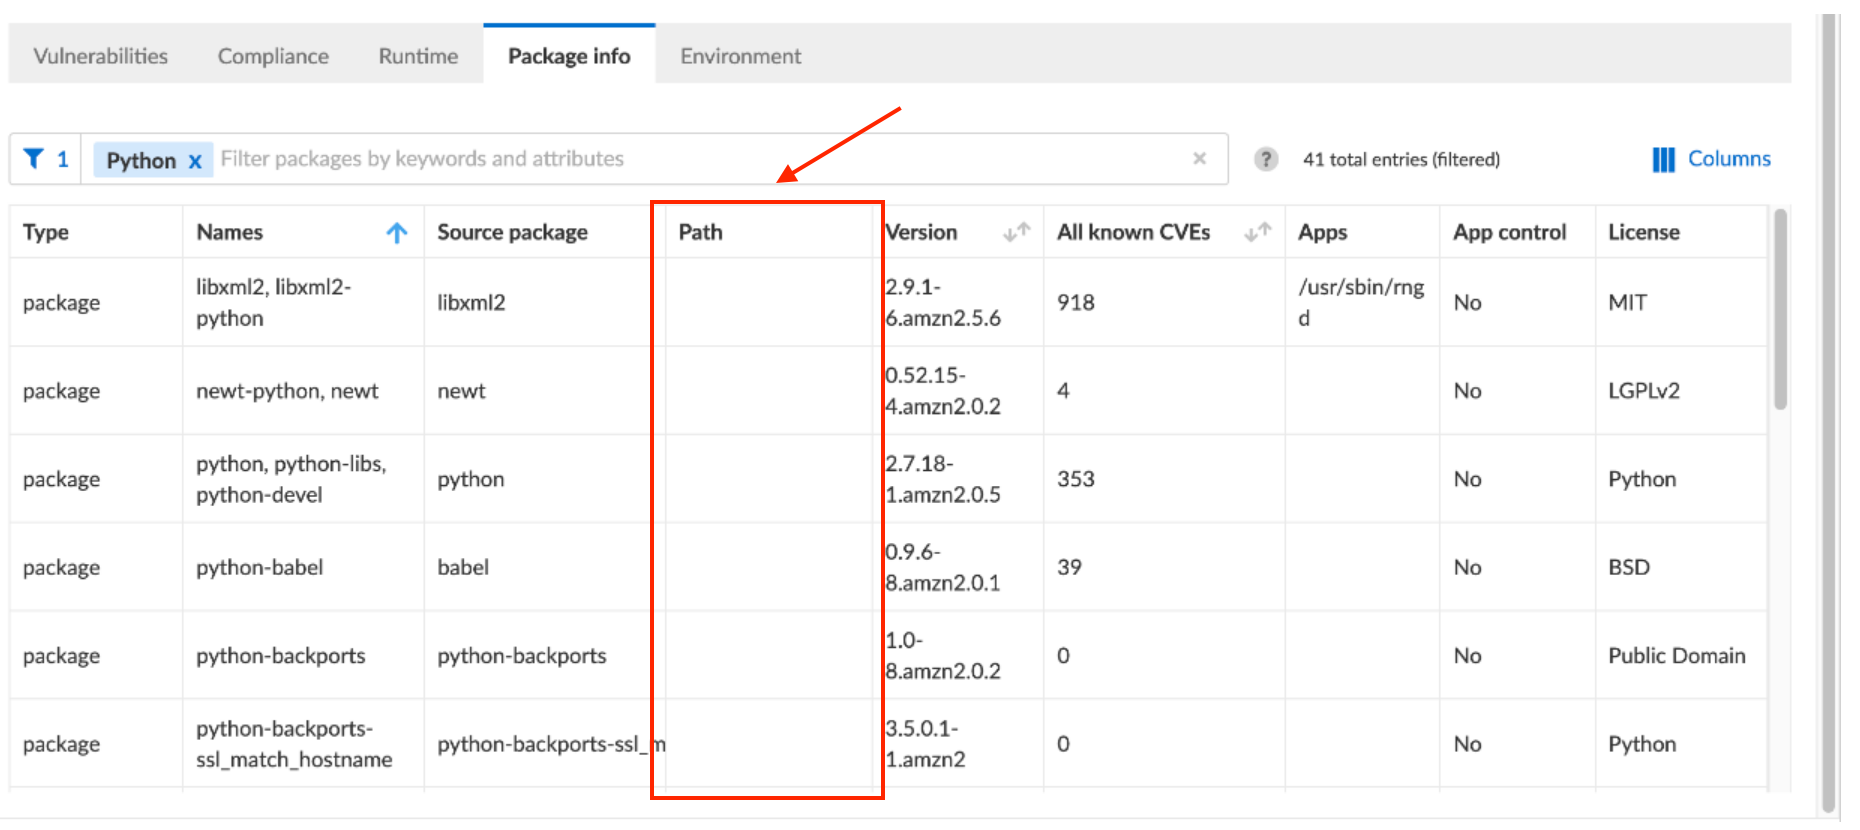Open the help question mark icon
Screen dimensions: 1860x830
[1265, 158]
